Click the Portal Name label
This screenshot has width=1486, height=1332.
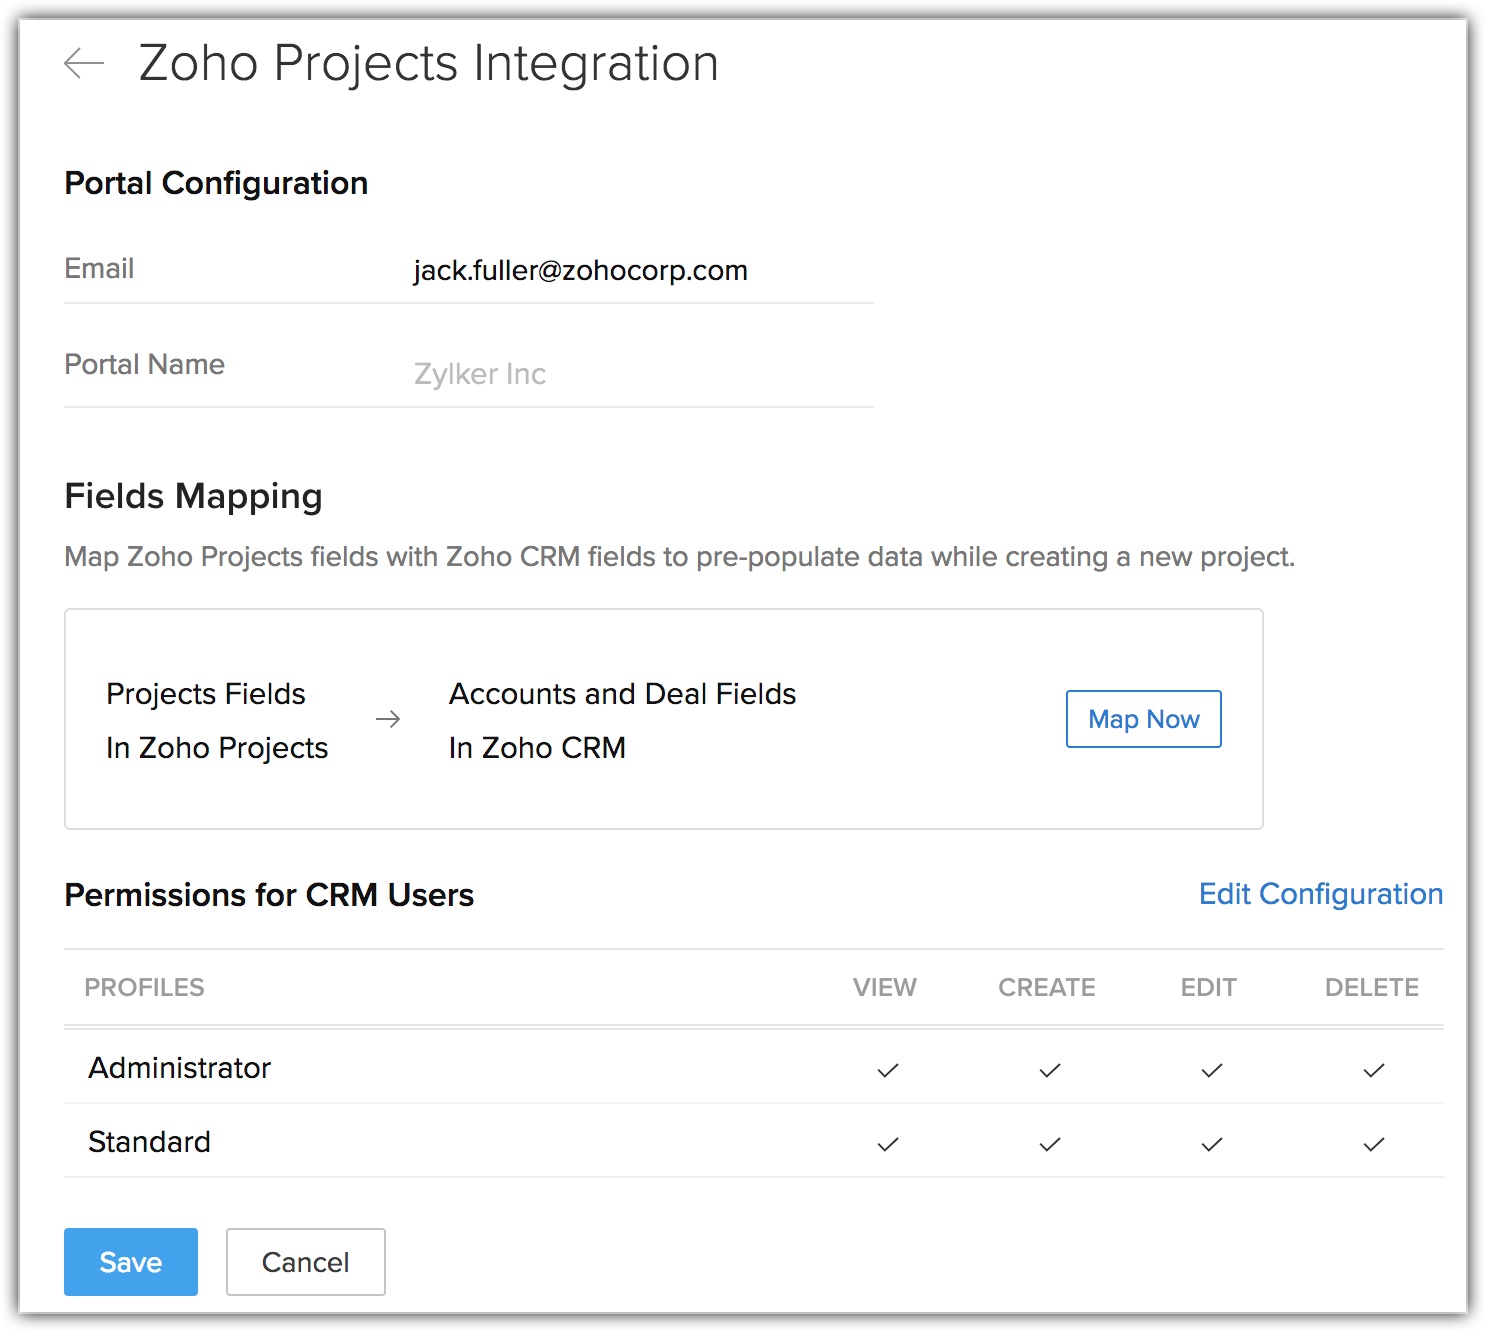click(x=145, y=364)
